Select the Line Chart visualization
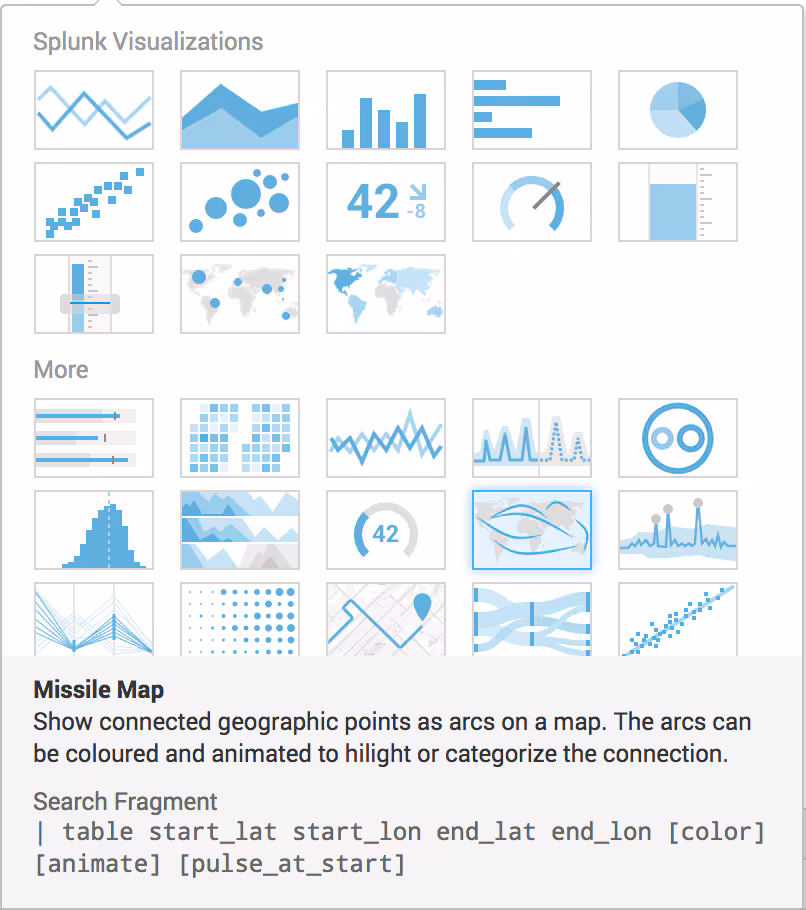 (x=94, y=110)
